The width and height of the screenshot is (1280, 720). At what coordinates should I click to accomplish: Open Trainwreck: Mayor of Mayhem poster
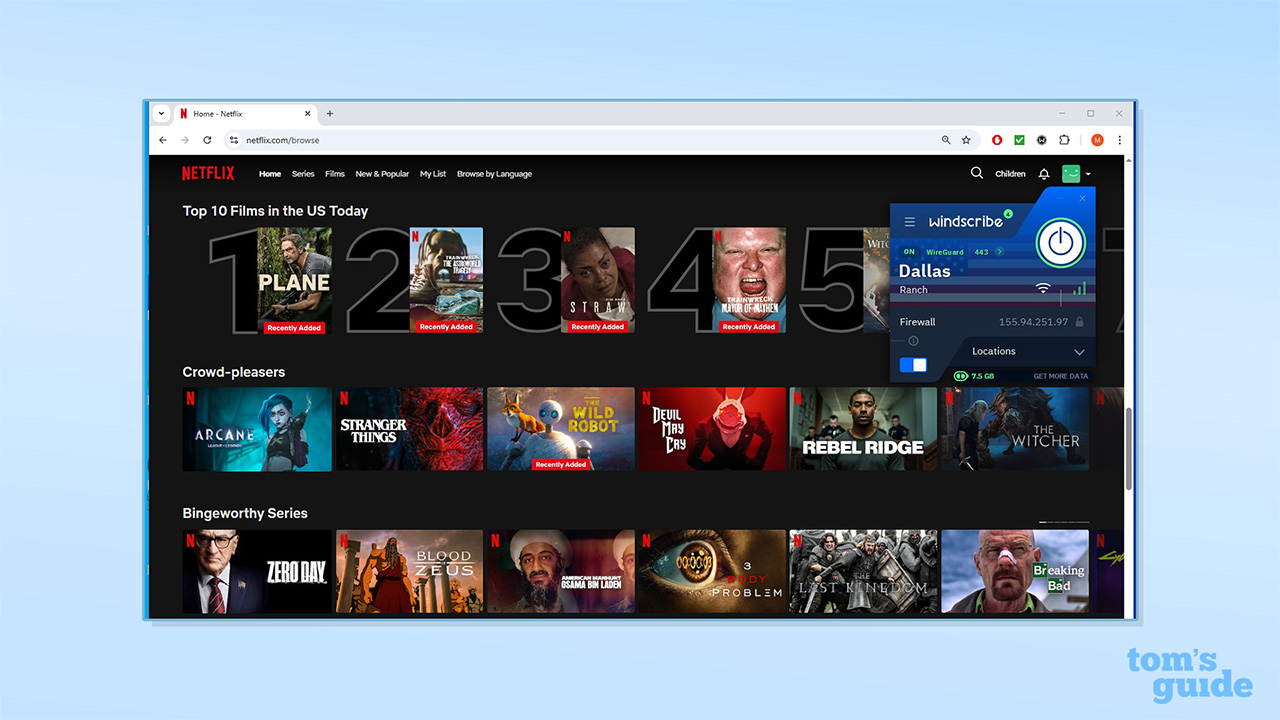click(x=749, y=280)
